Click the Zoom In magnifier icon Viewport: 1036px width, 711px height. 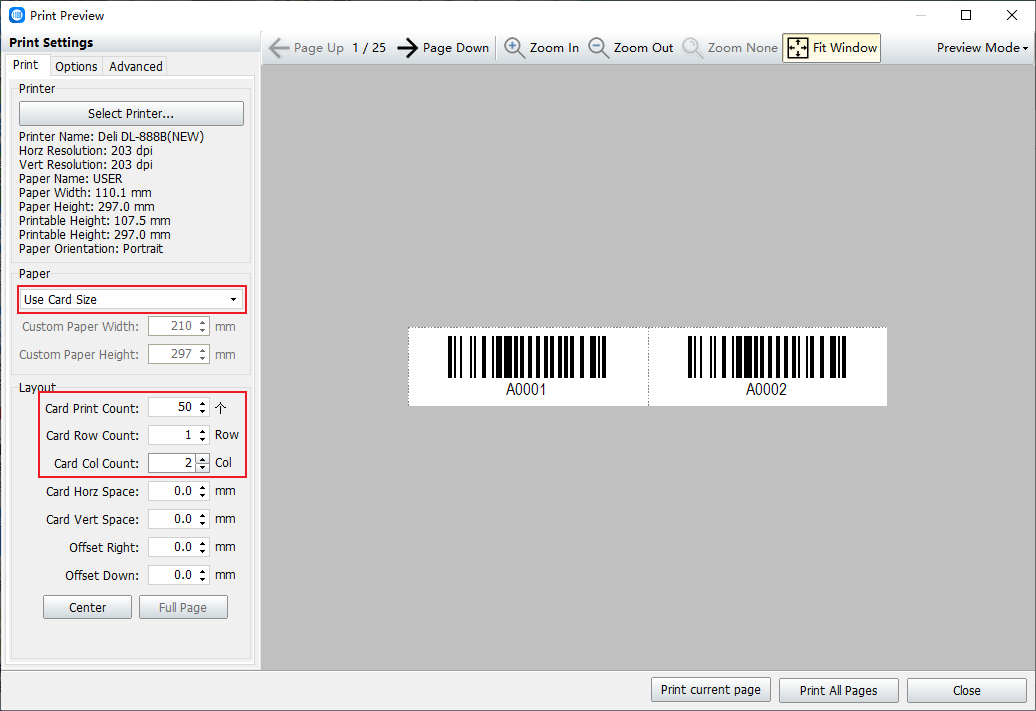pyautogui.click(x=514, y=48)
